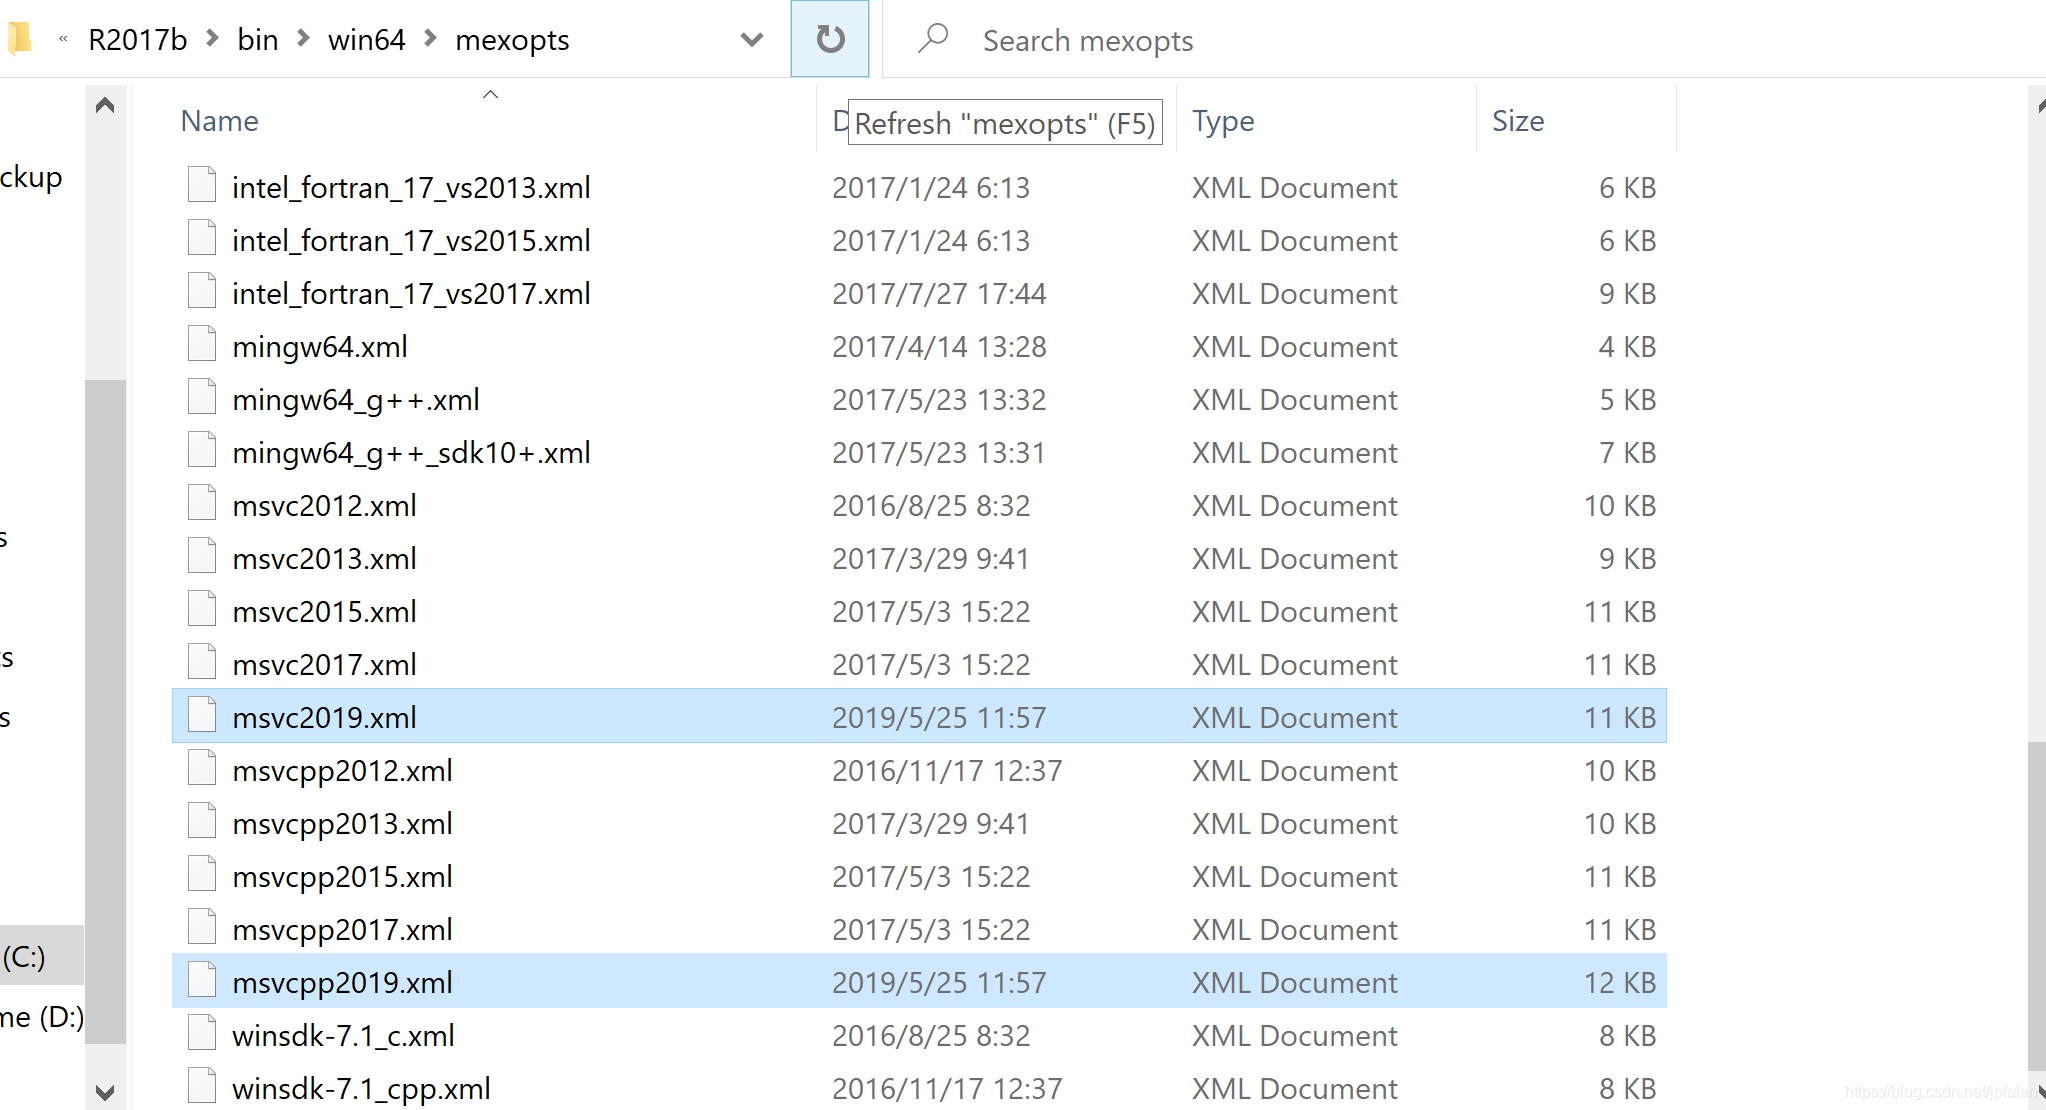Image resolution: width=2046 pixels, height=1110 pixels.
Task: Click the search magnifier icon
Action: pos(932,38)
